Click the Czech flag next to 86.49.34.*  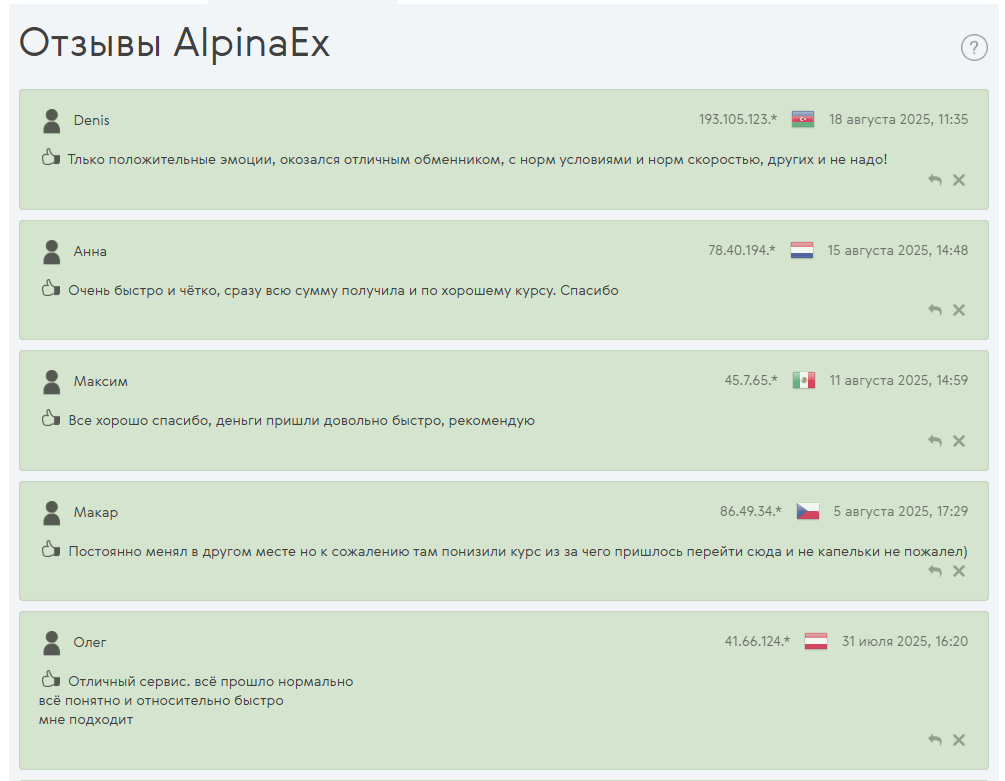coord(808,511)
